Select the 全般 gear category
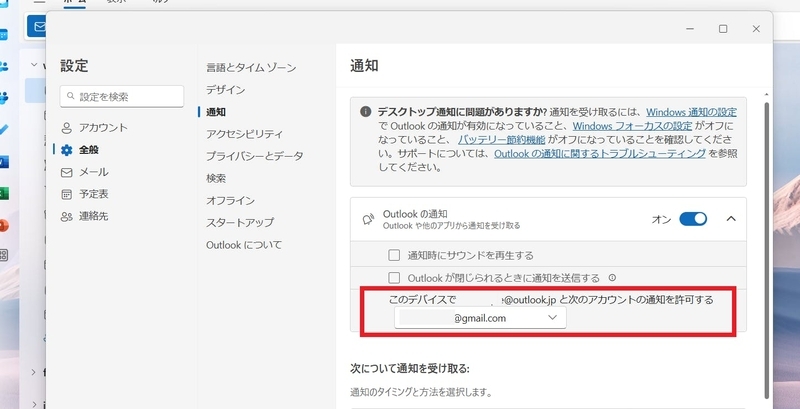The width and height of the screenshot is (800, 409). coord(80,150)
